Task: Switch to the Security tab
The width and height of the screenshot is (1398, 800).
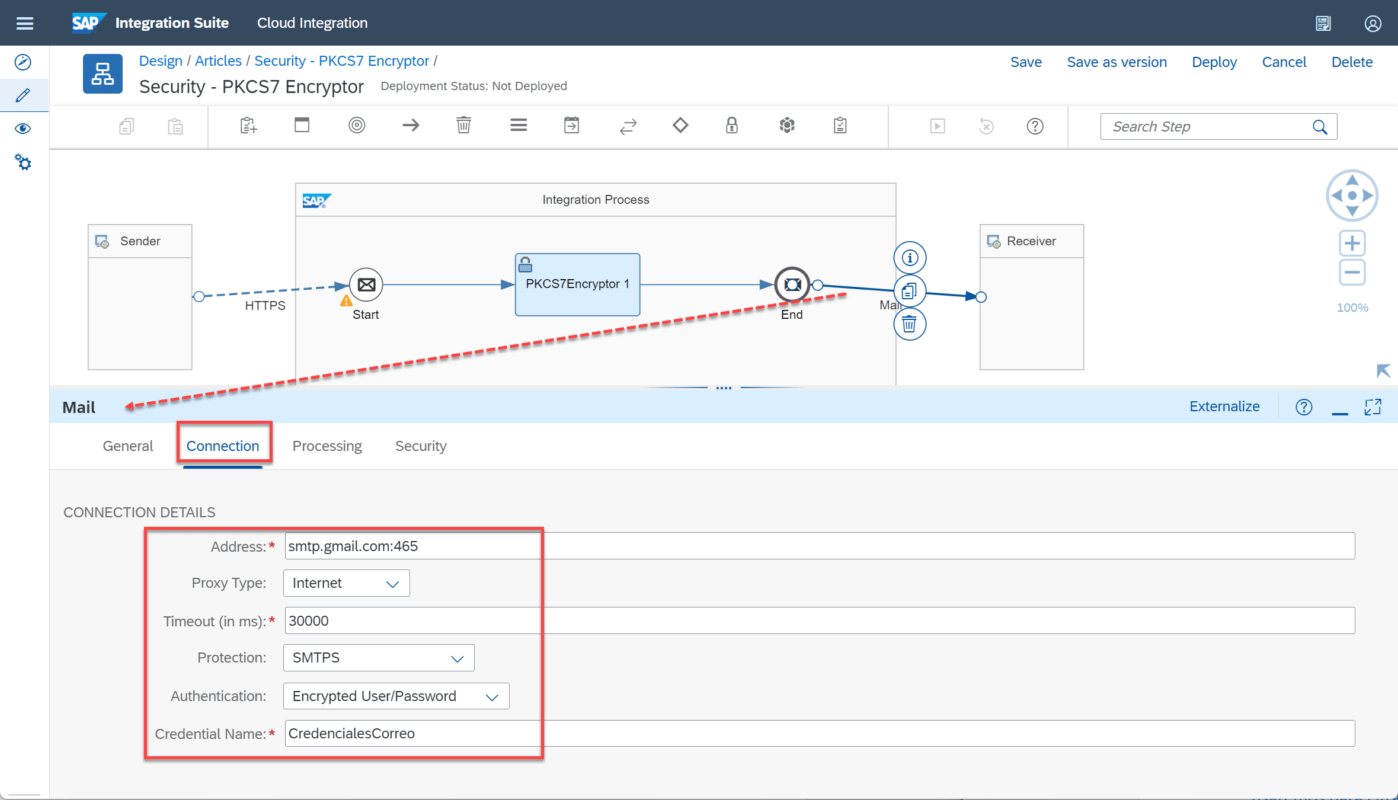Action: point(421,446)
